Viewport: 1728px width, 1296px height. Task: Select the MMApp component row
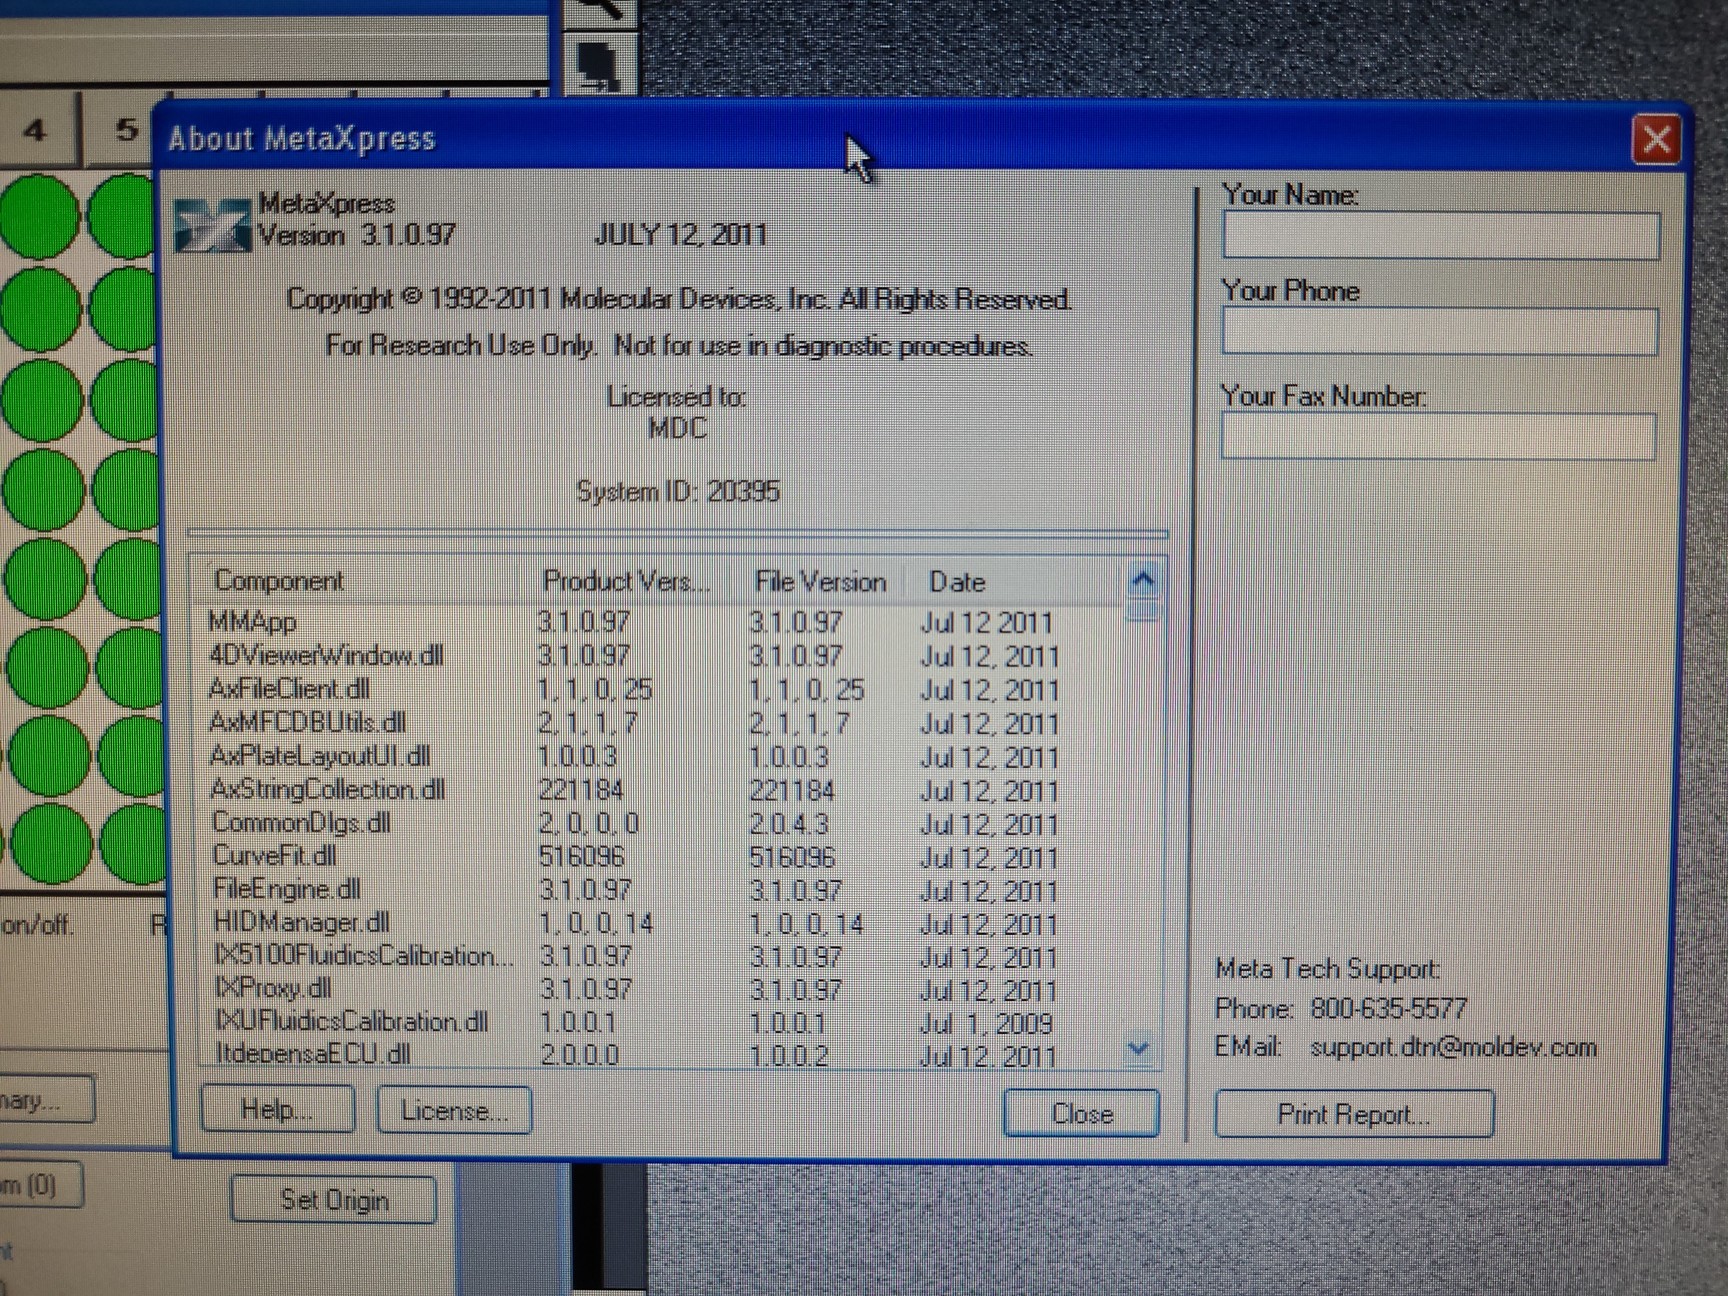pos(253,622)
